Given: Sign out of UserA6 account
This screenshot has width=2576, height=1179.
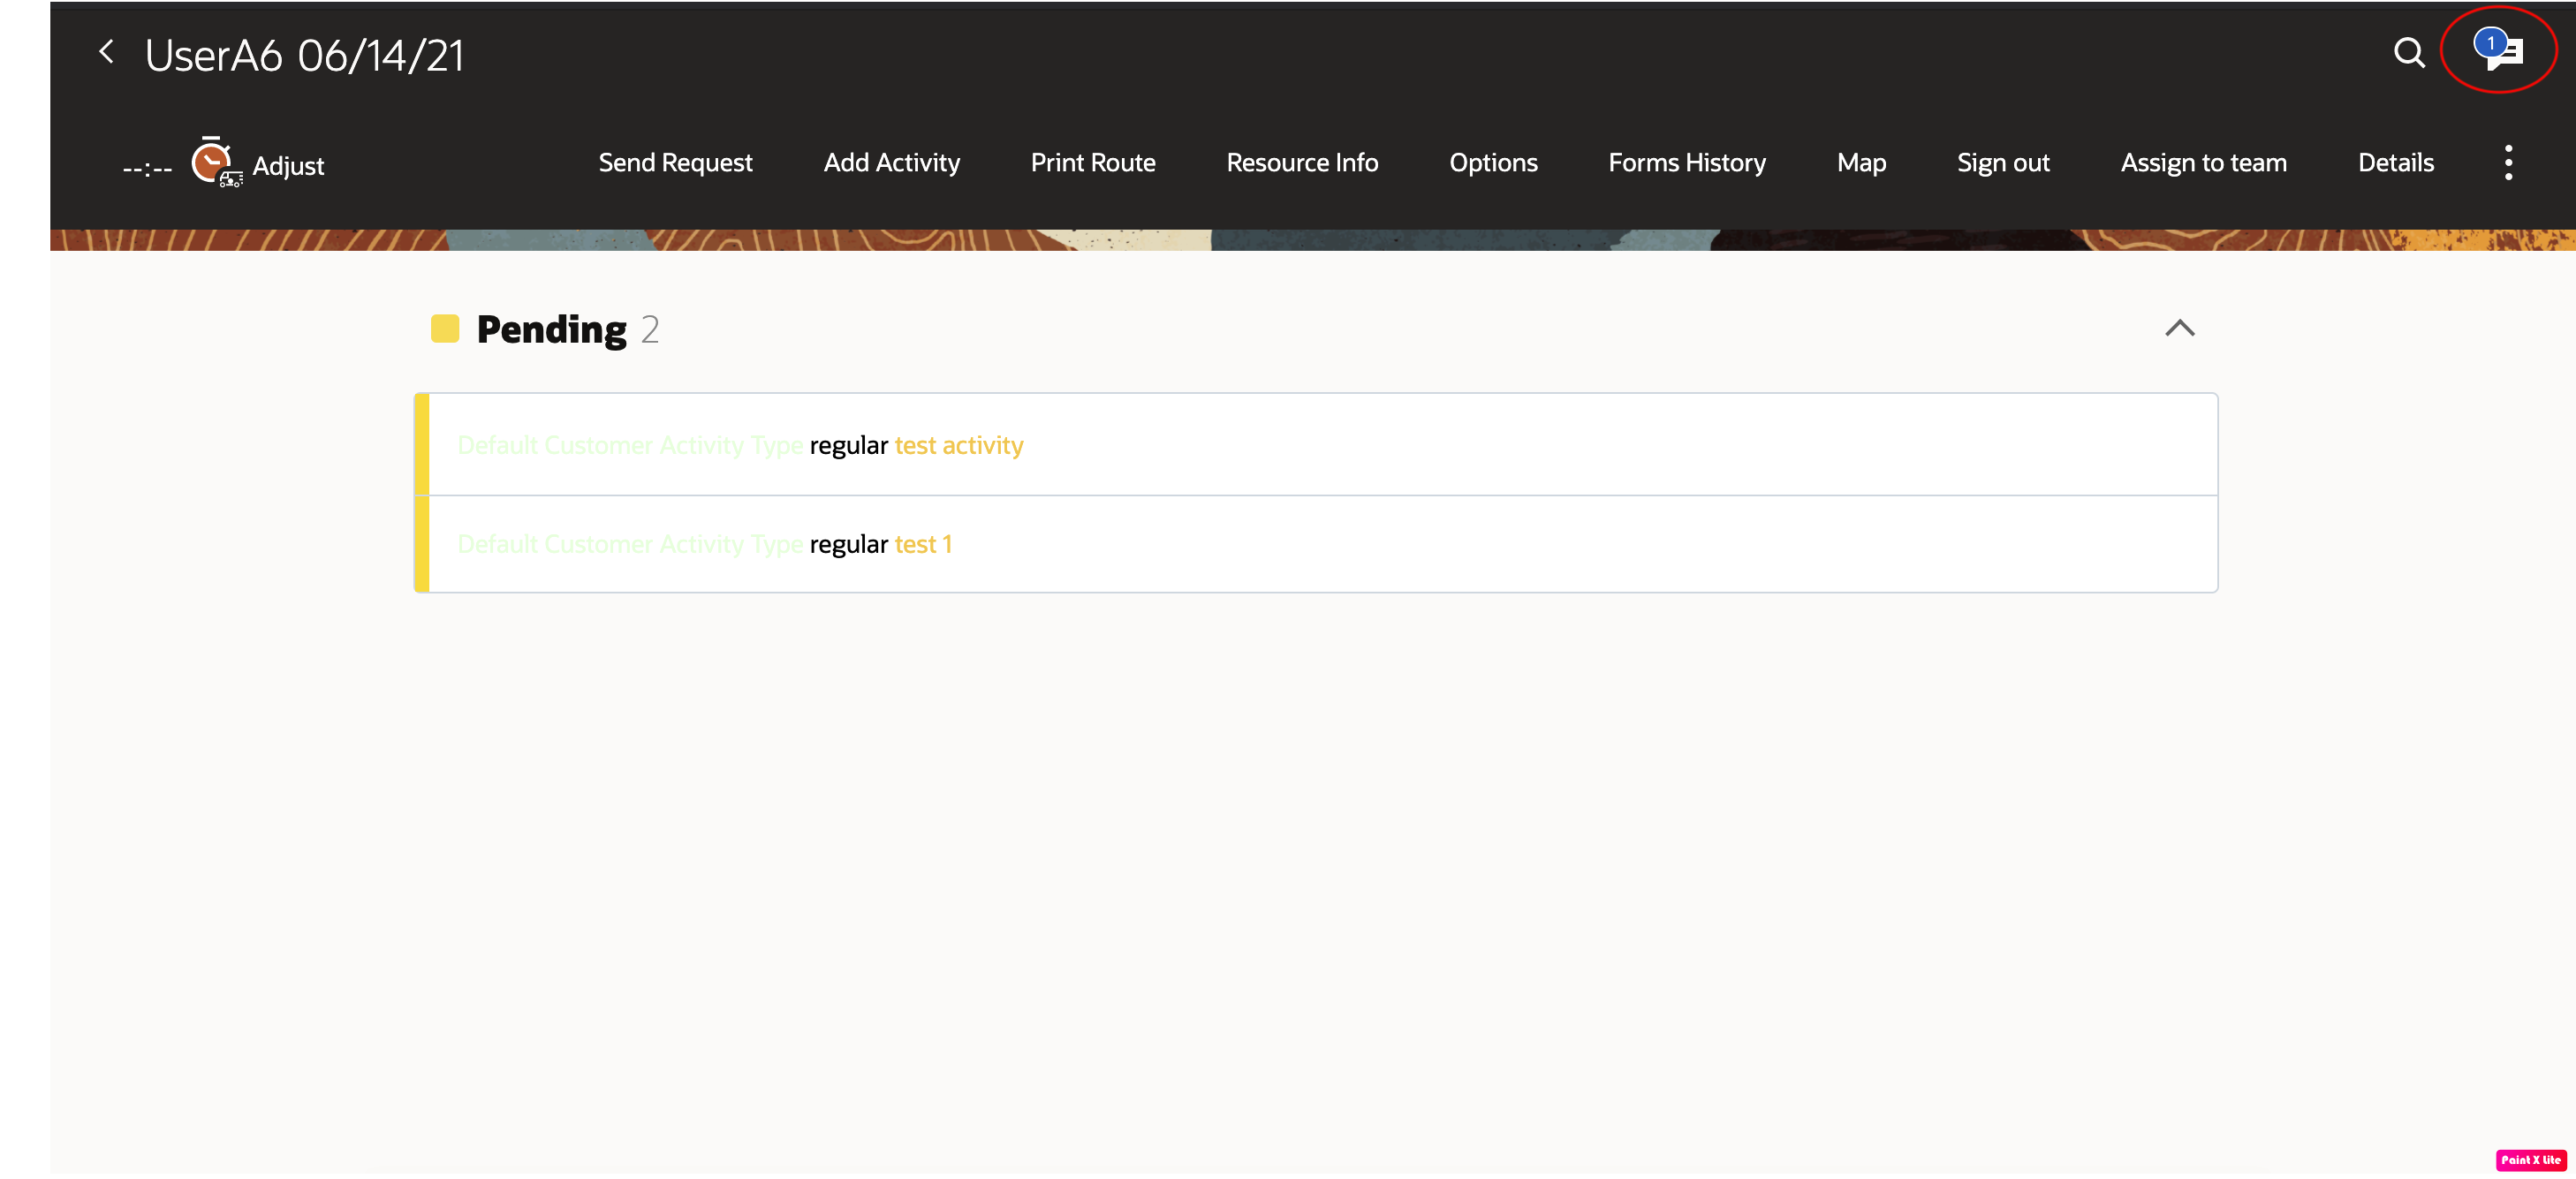Looking at the screenshot, I should (x=2003, y=162).
